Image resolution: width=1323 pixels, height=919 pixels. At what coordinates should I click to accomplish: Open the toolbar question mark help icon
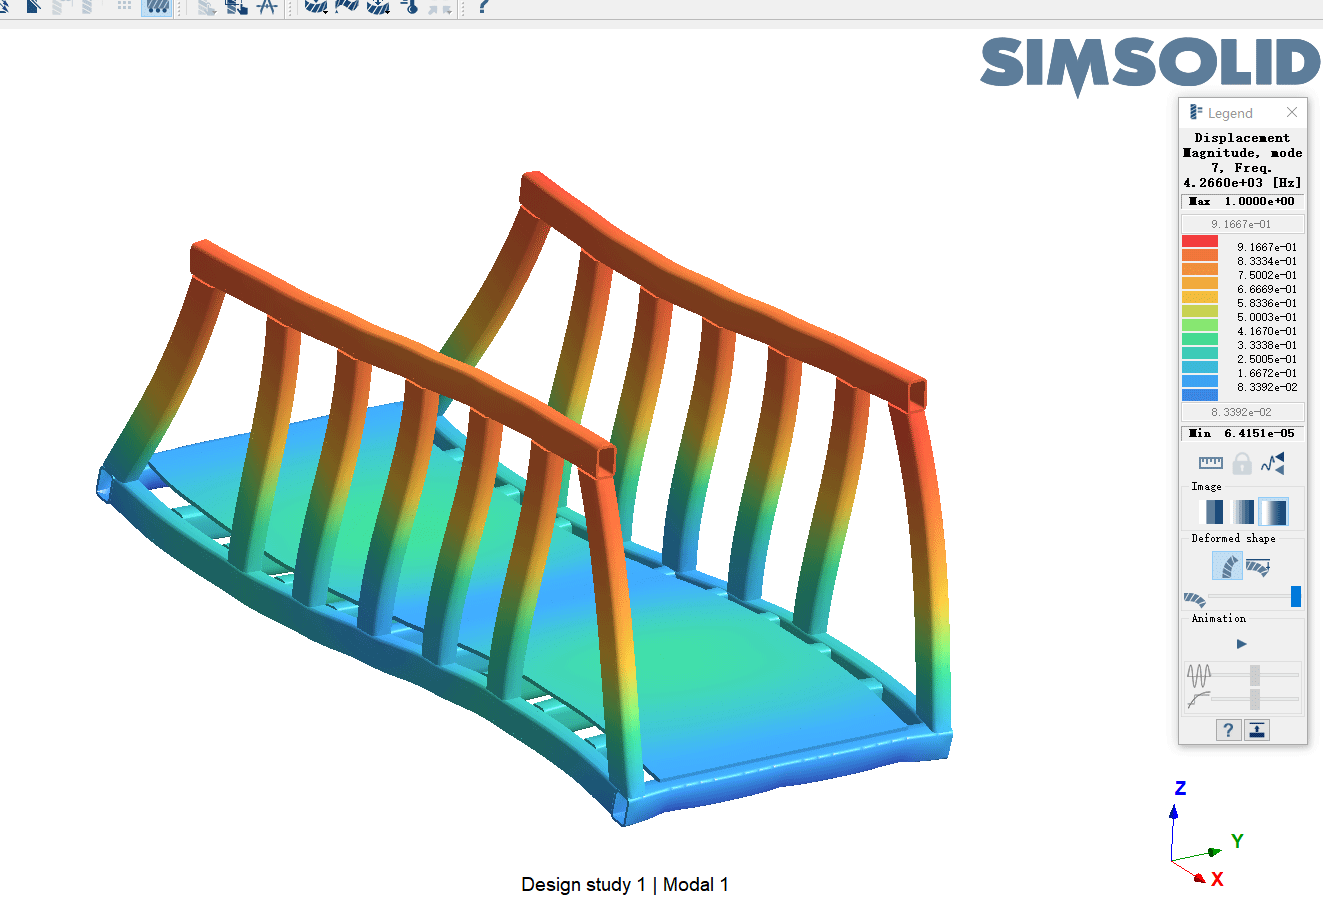[483, 7]
